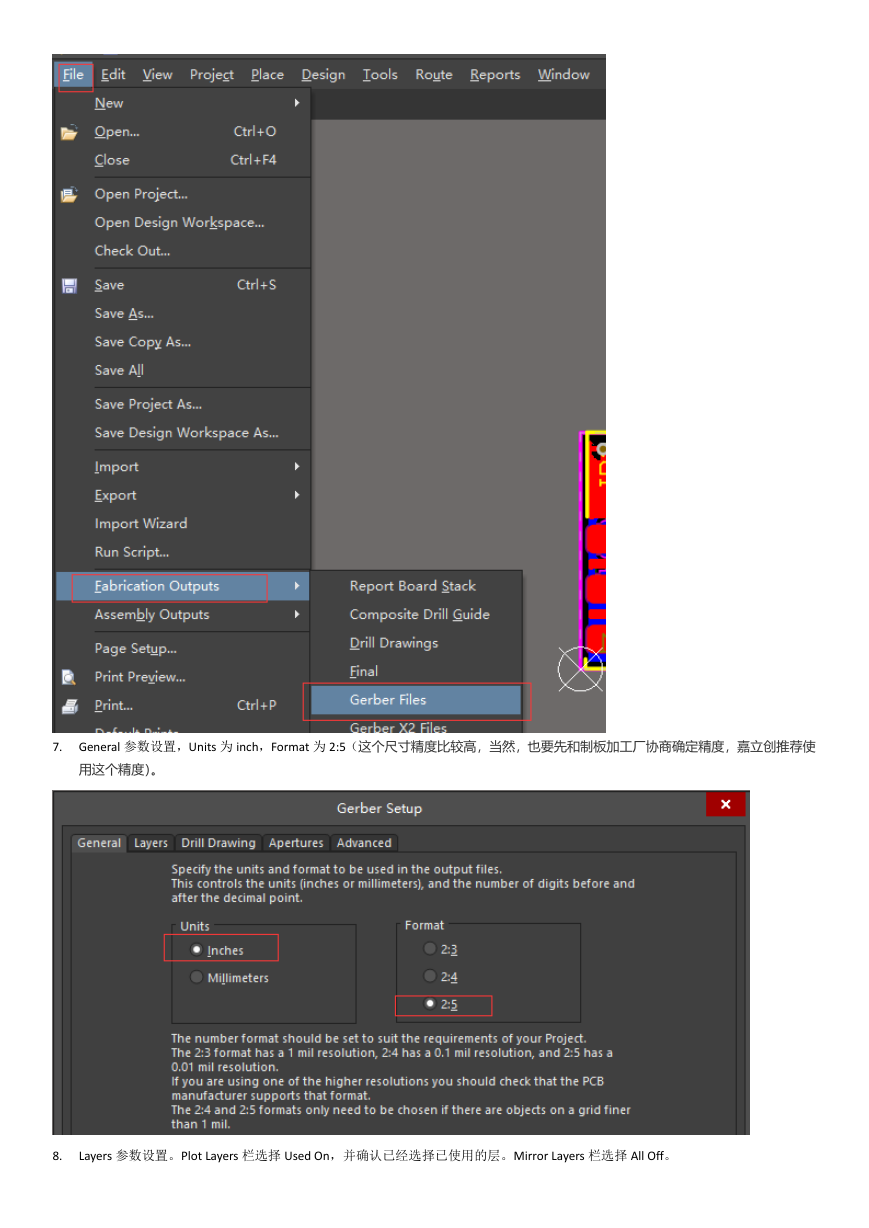The height and width of the screenshot is (1228, 869).
Task: Choose Page Setup menu entry
Action: [182, 649]
